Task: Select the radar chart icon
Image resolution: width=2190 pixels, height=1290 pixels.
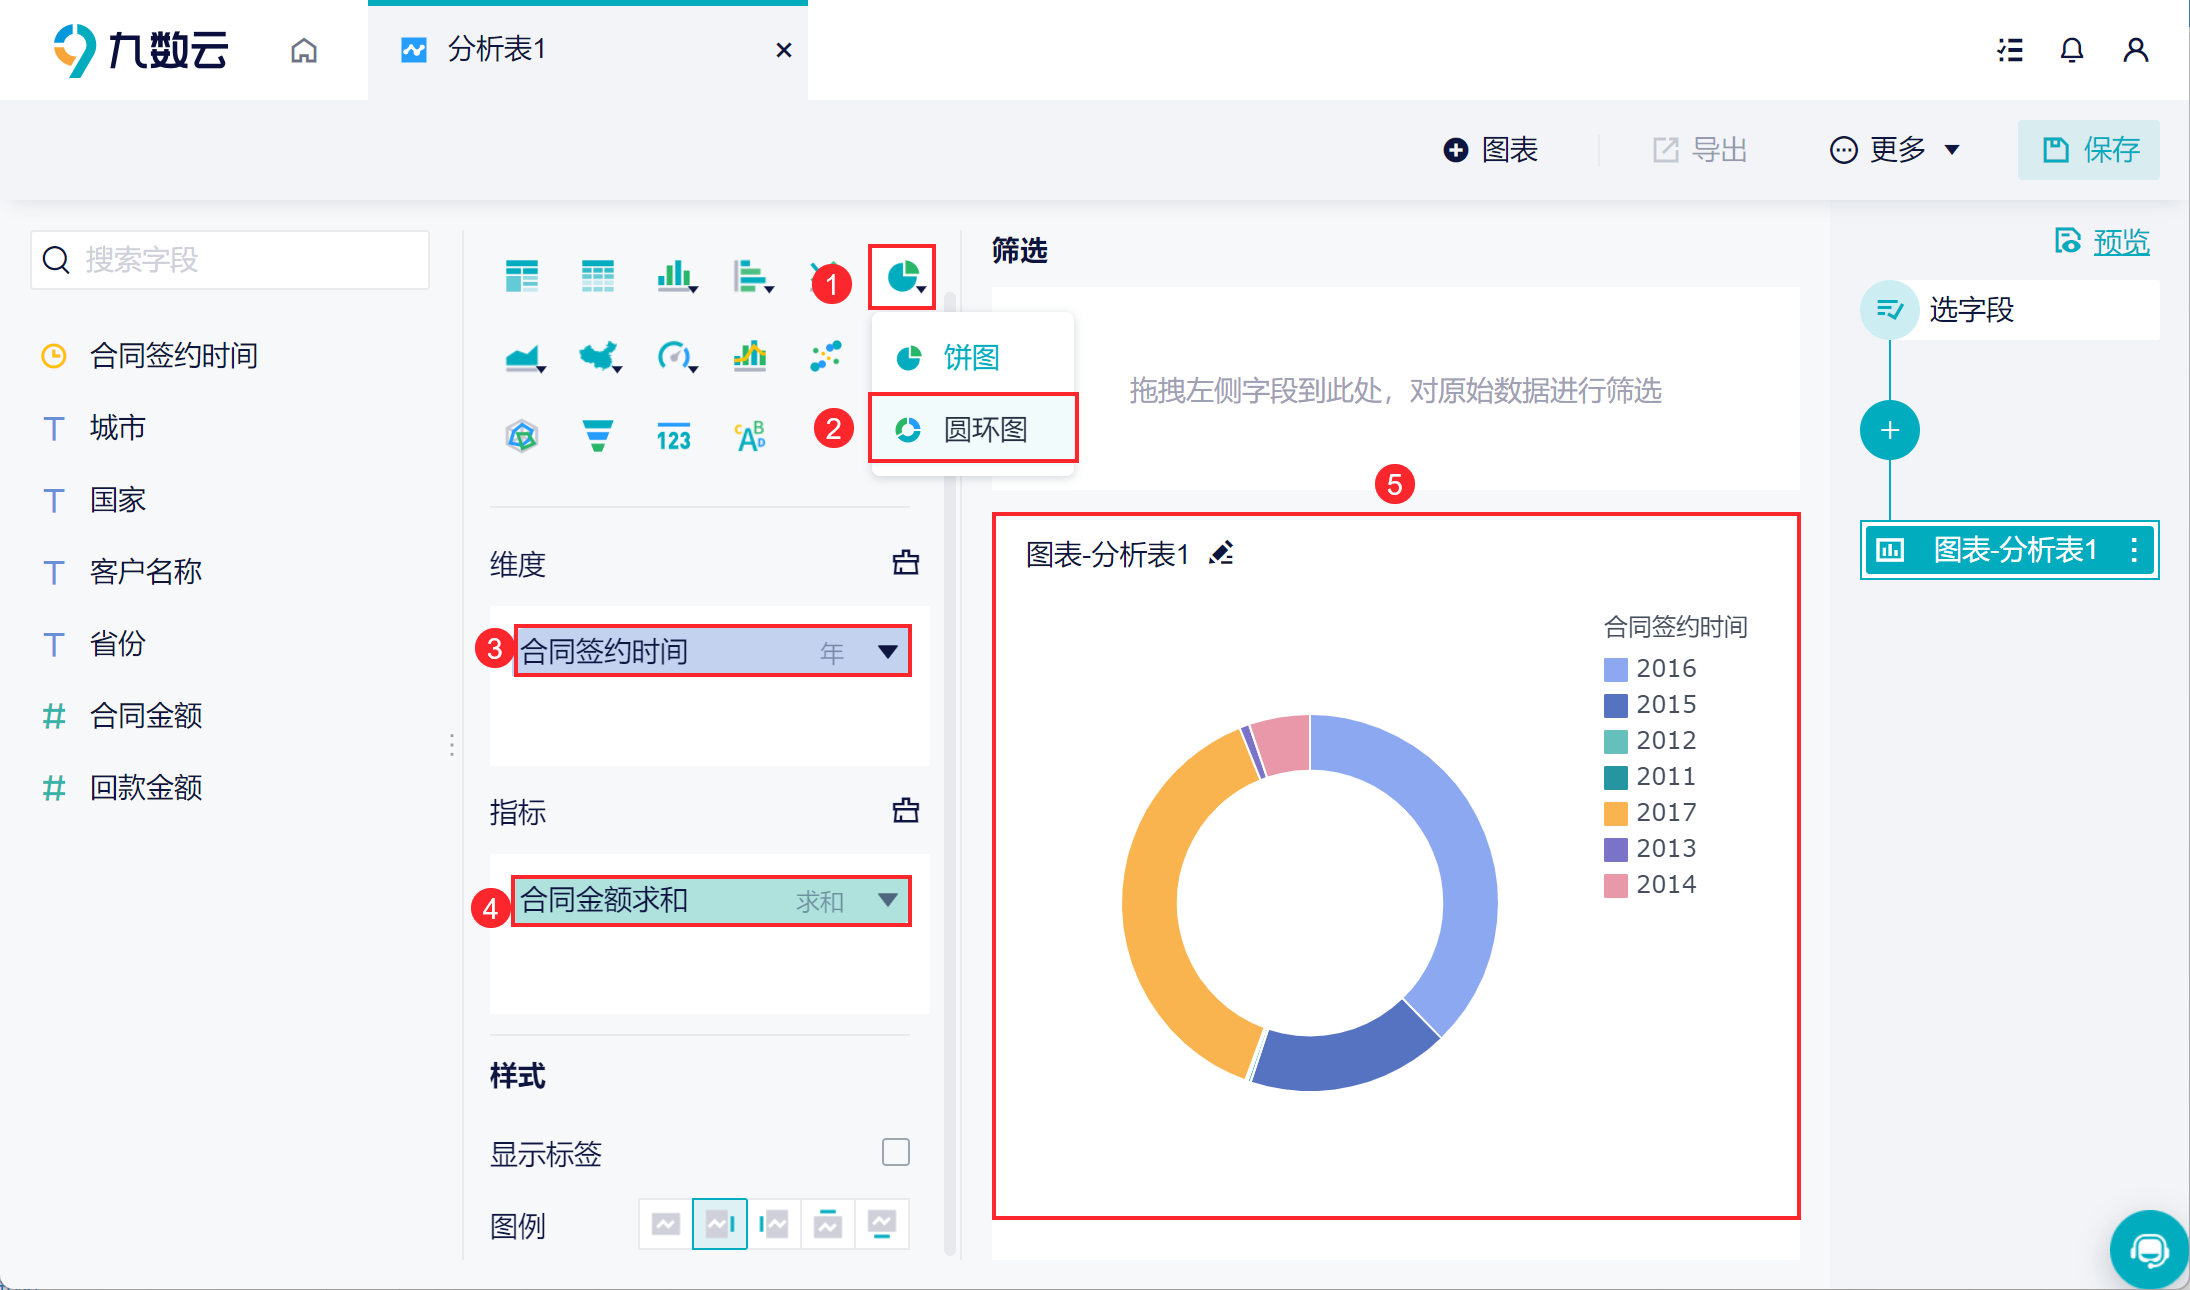Action: coord(522,436)
